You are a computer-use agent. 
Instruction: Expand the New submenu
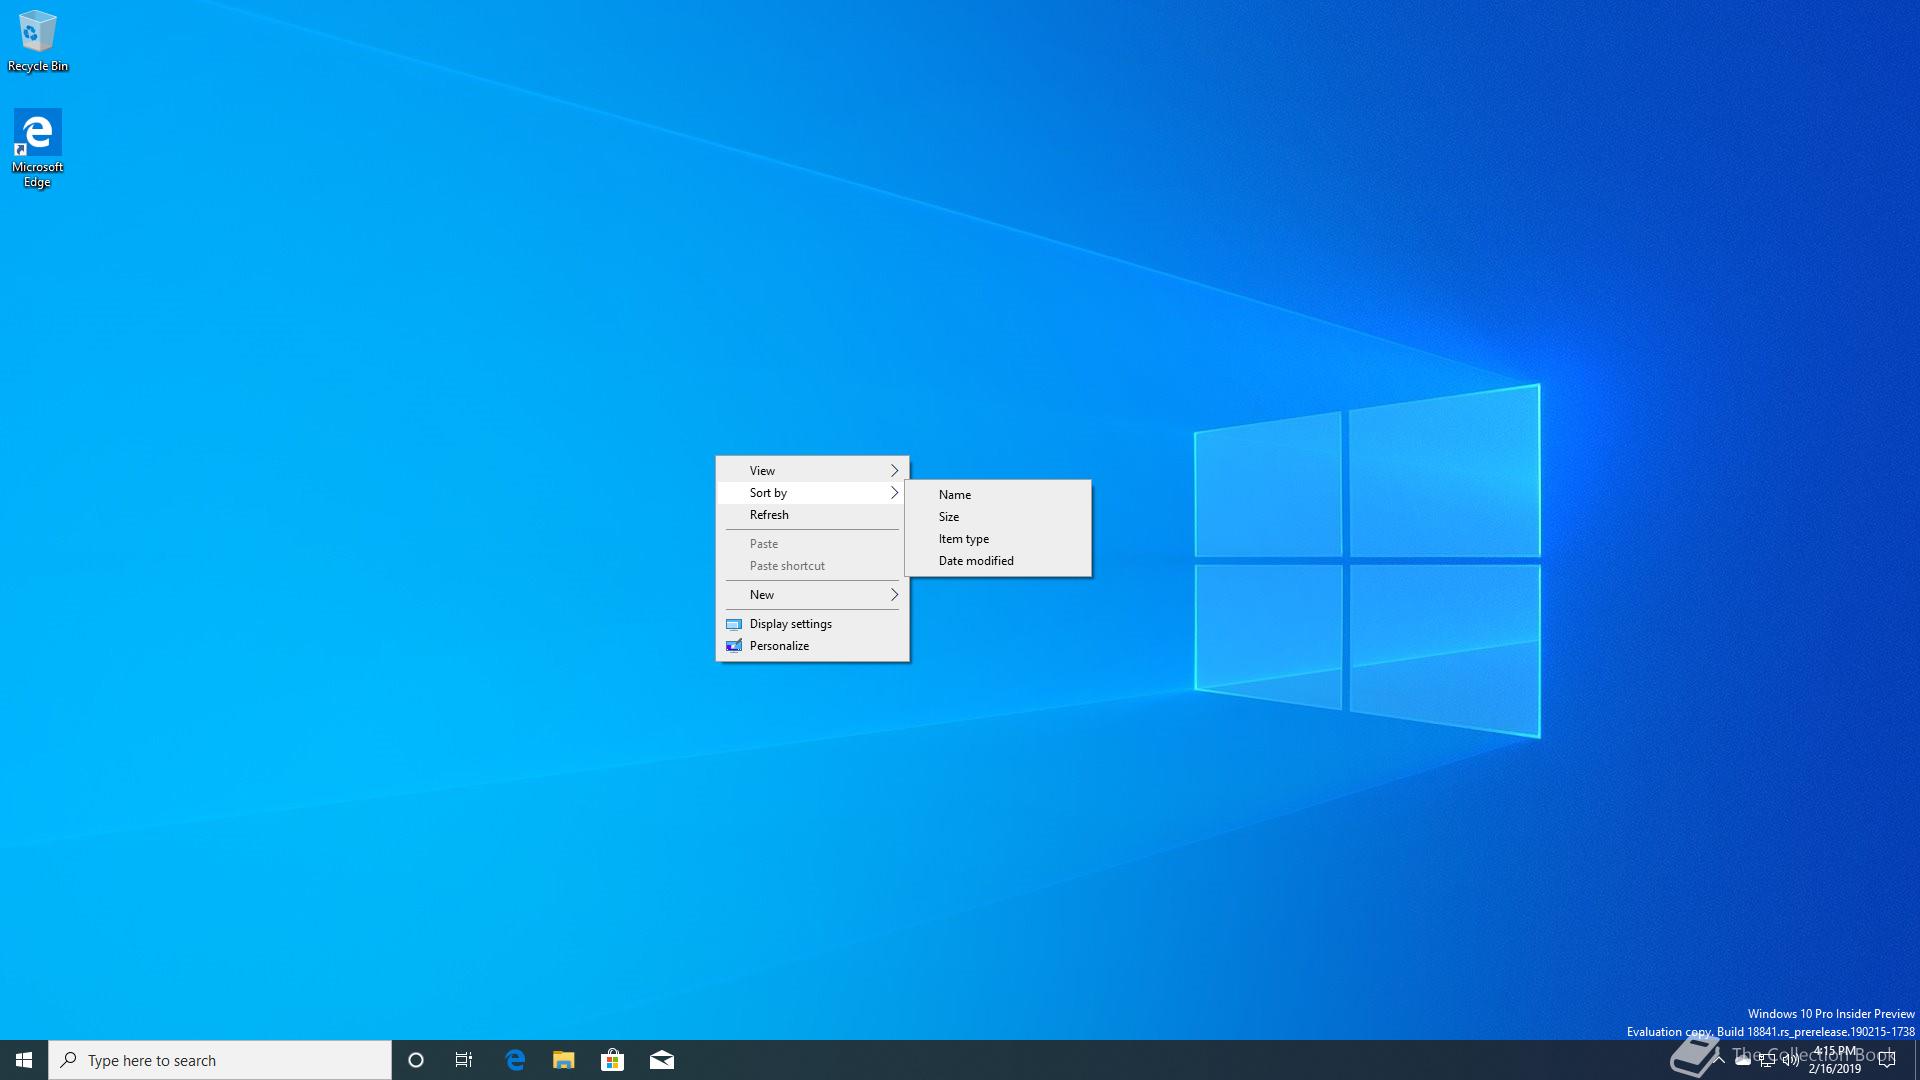pos(812,593)
